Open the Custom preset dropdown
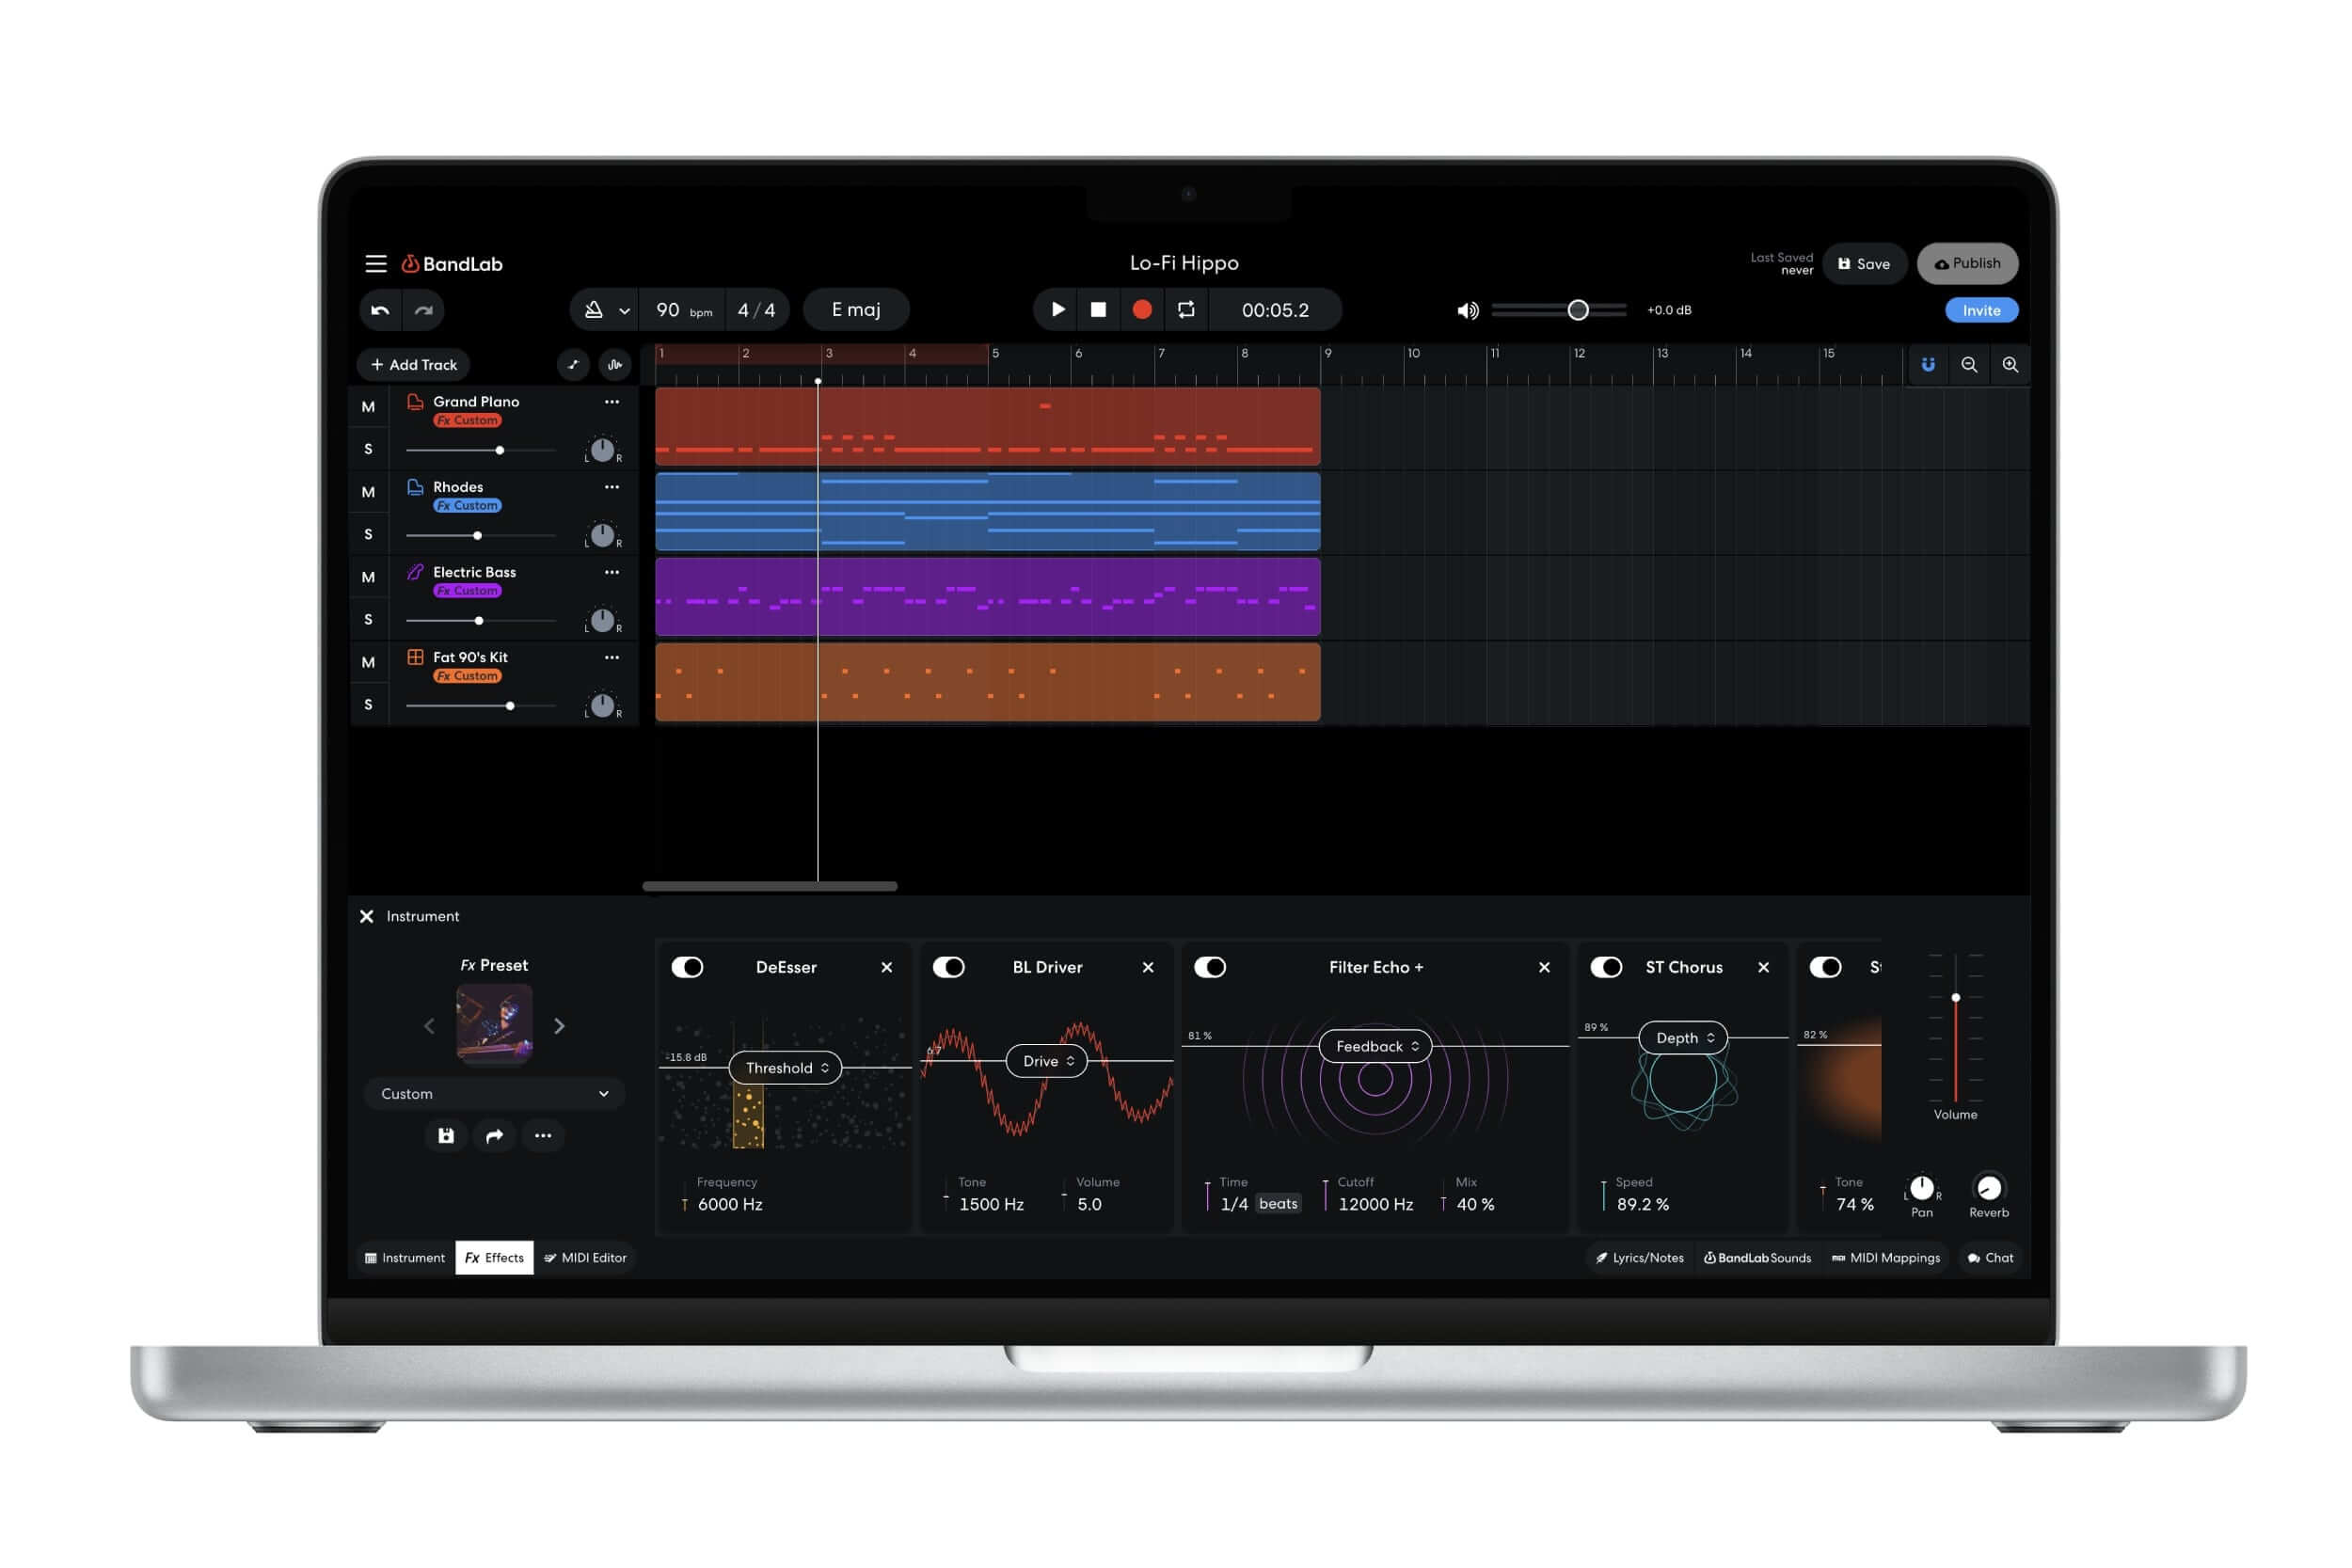Image resolution: width=2352 pixels, height=1568 pixels. point(494,1094)
